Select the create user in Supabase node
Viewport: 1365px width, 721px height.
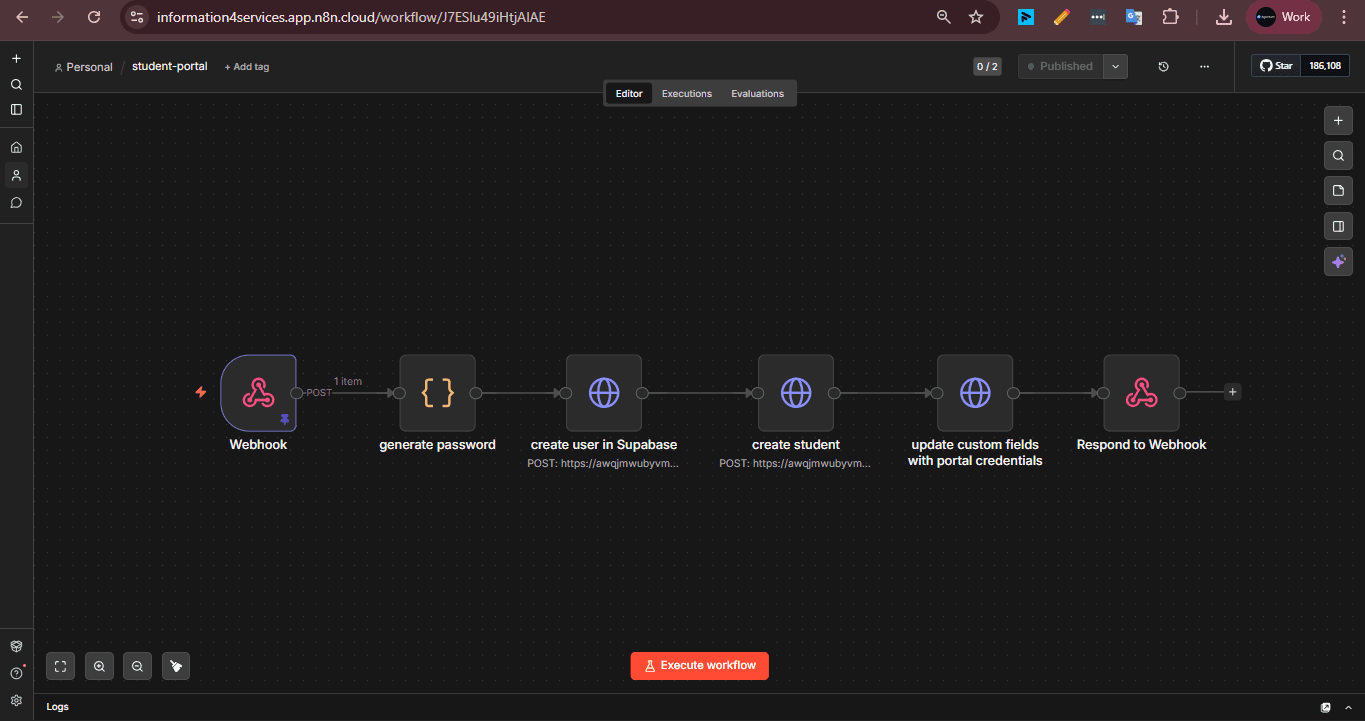coord(604,393)
